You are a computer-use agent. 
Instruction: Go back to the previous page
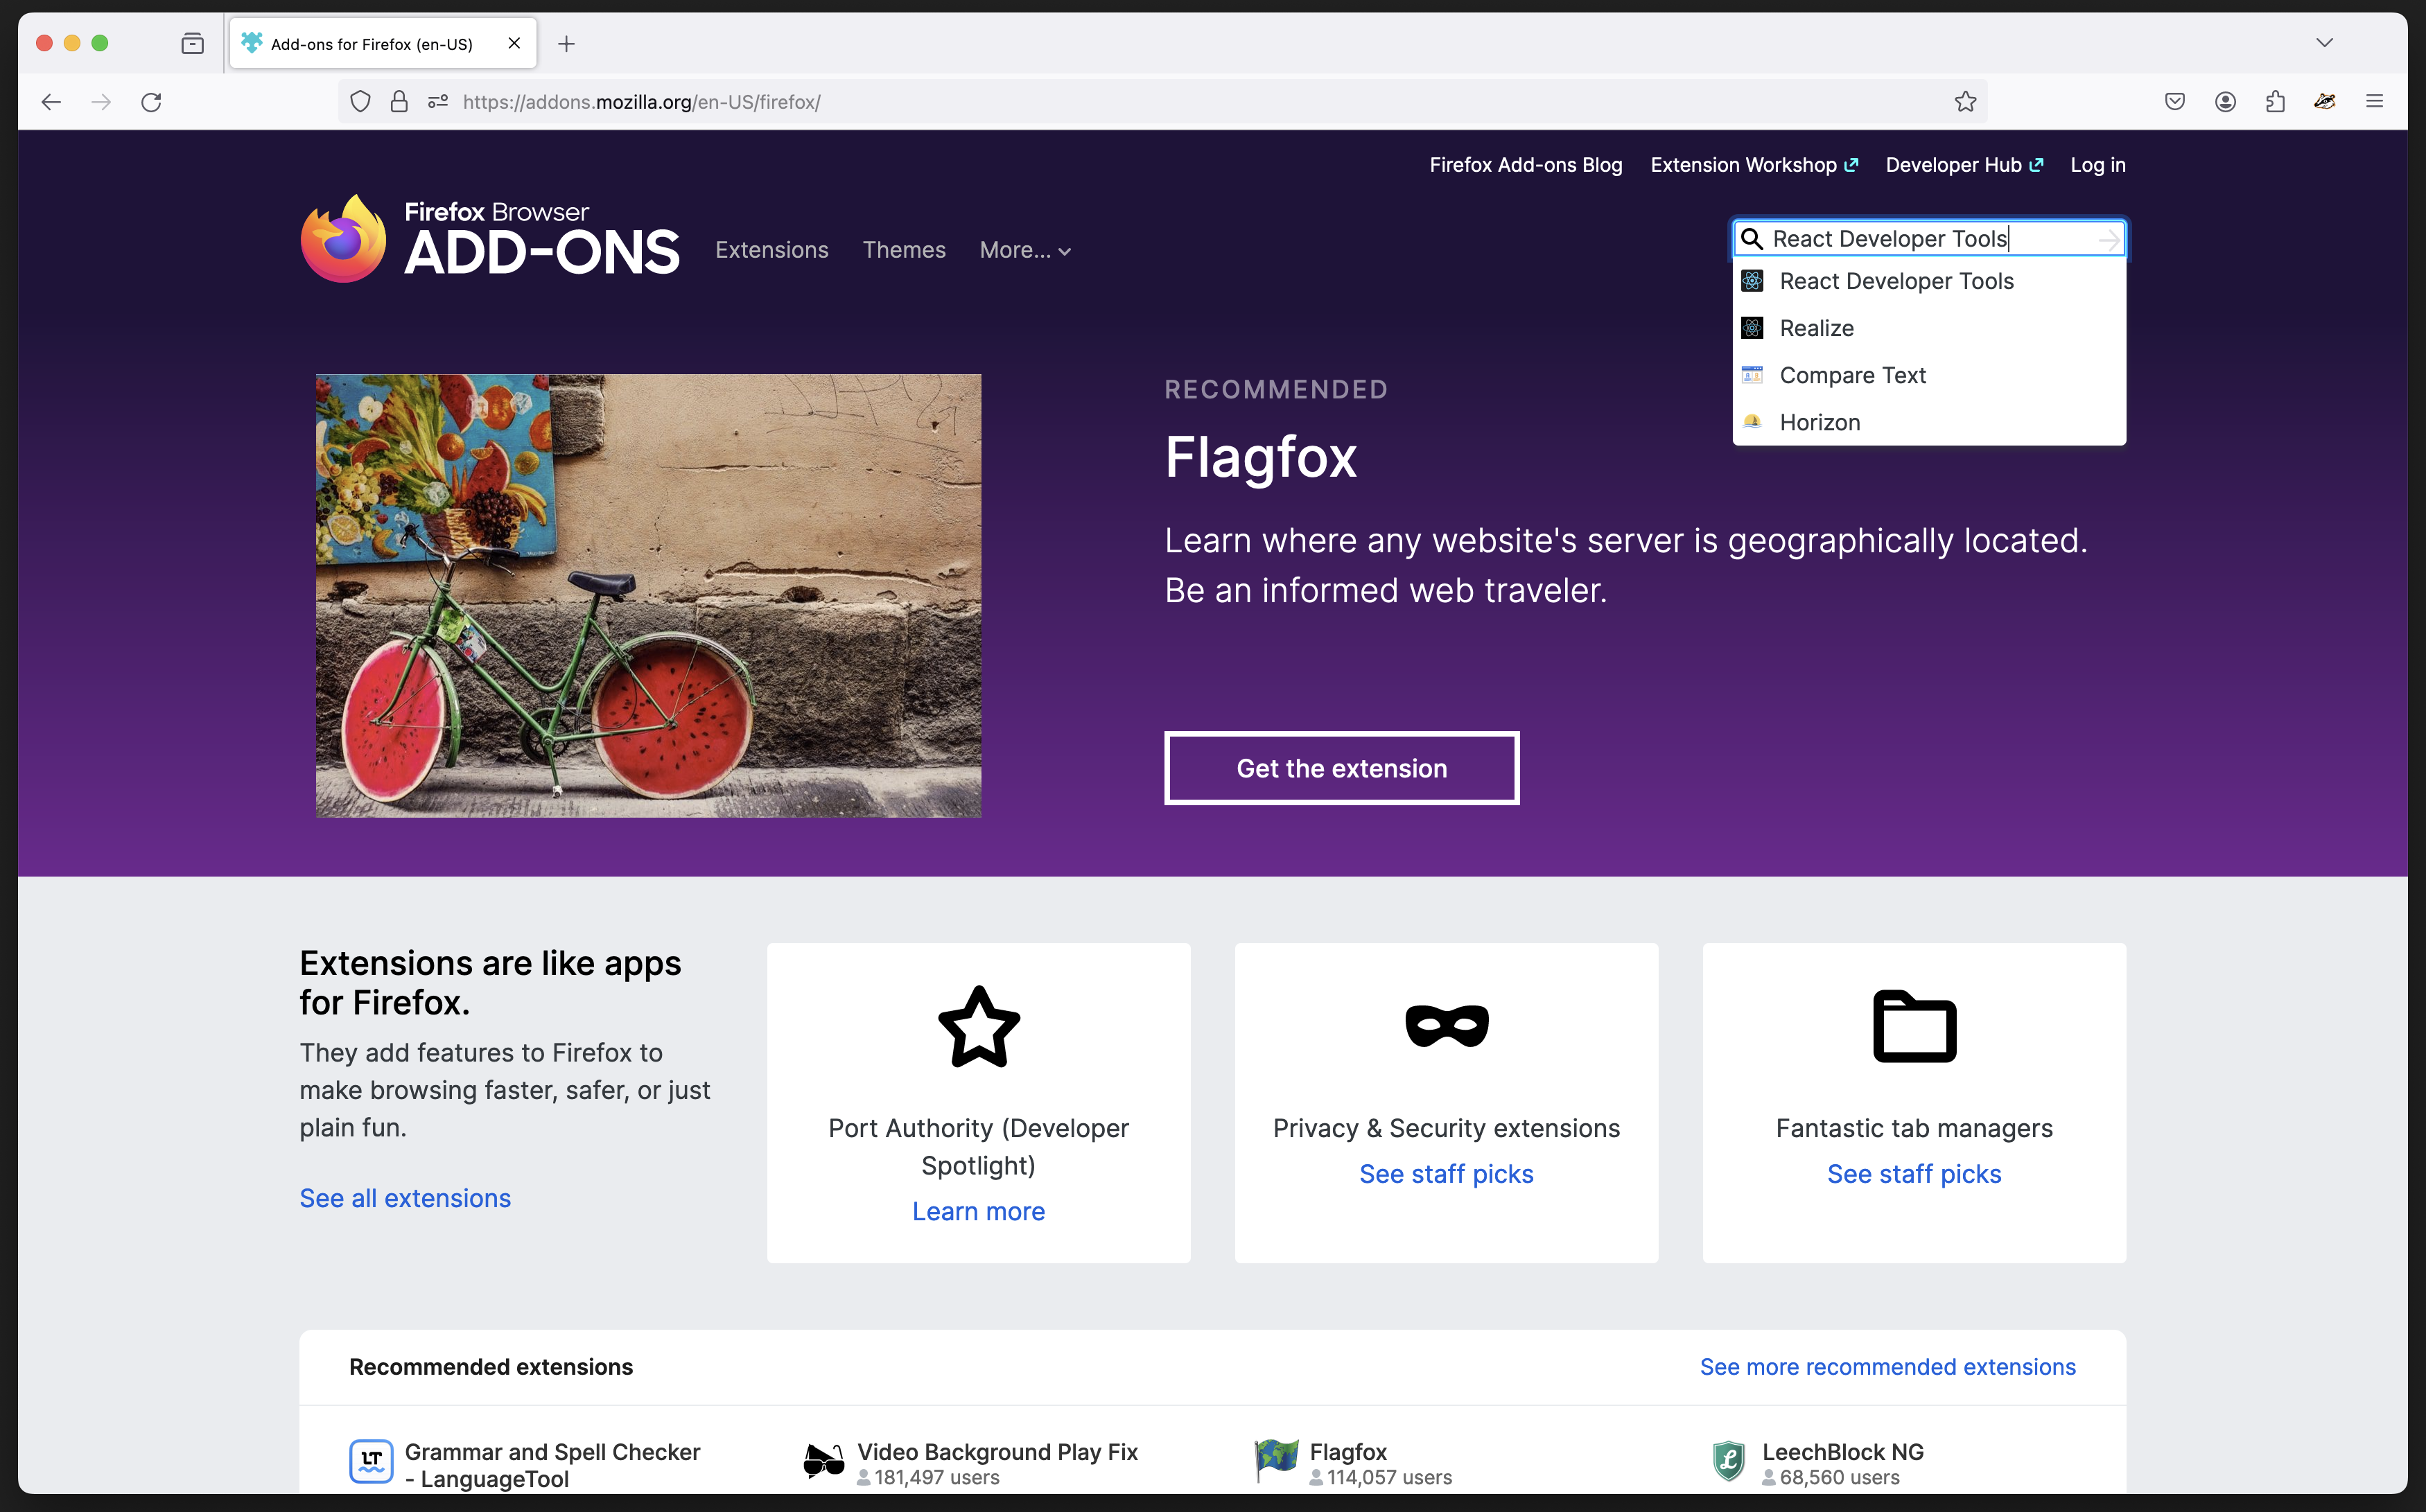point(51,102)
